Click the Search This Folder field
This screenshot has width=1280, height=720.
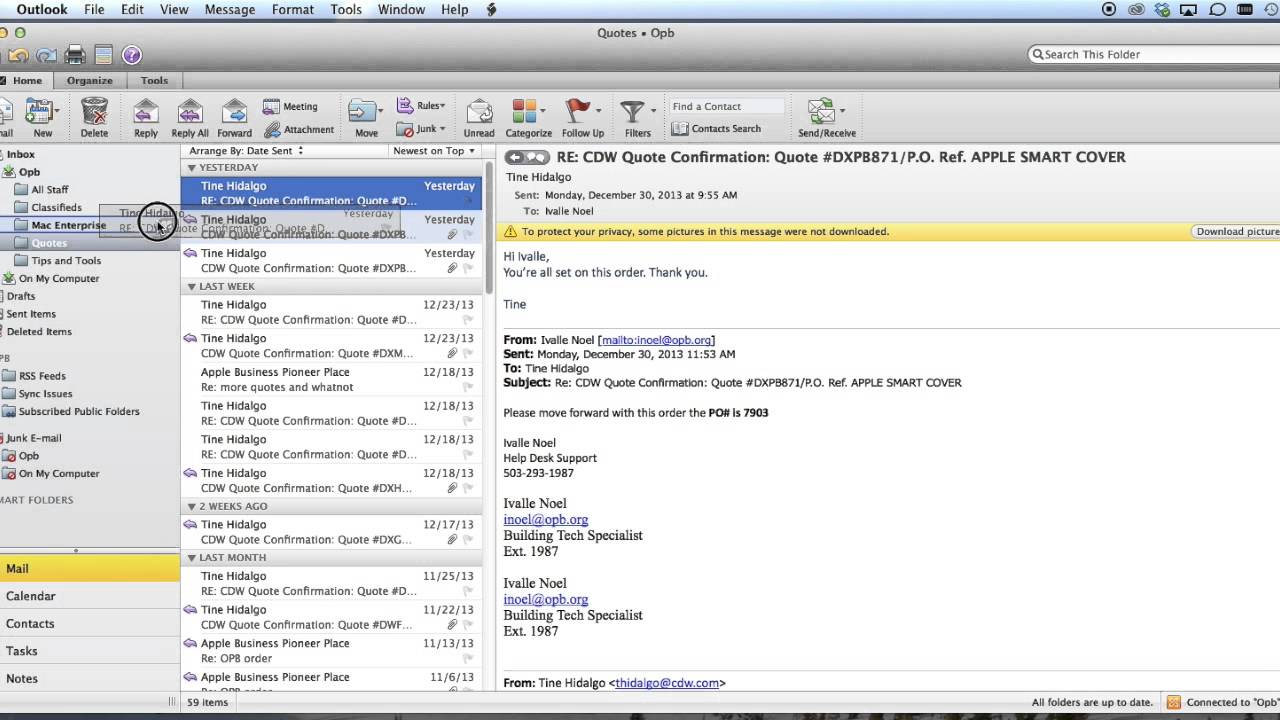[1153, 55]
